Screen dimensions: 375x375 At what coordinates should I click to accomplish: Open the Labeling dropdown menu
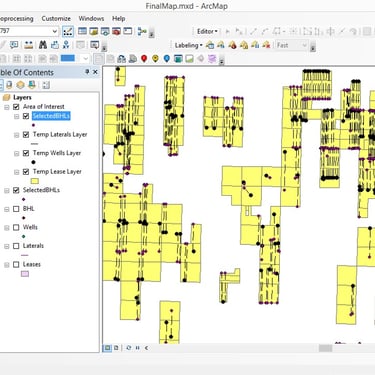188,45
